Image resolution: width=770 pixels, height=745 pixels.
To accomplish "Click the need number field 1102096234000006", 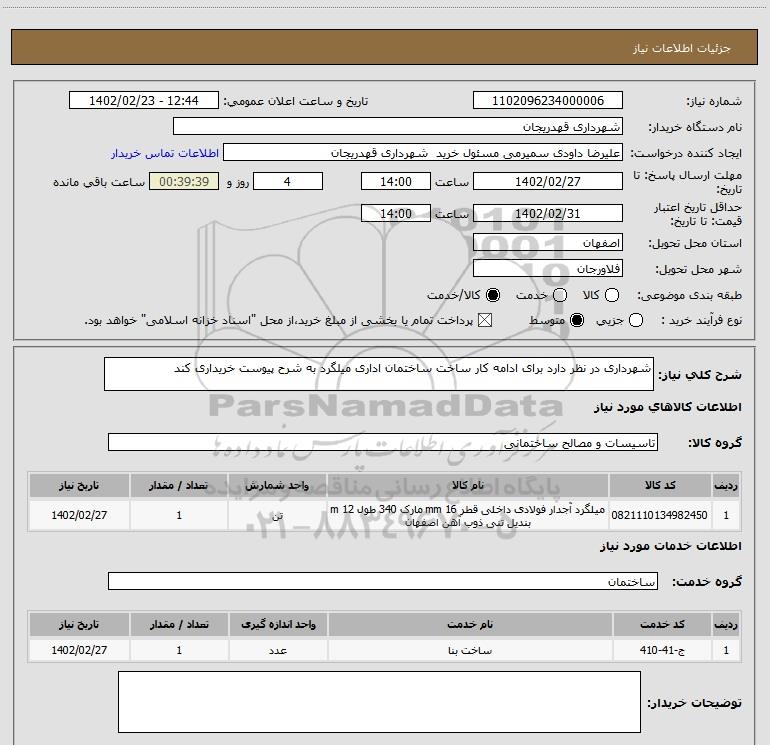I will (x=548, y=100).
